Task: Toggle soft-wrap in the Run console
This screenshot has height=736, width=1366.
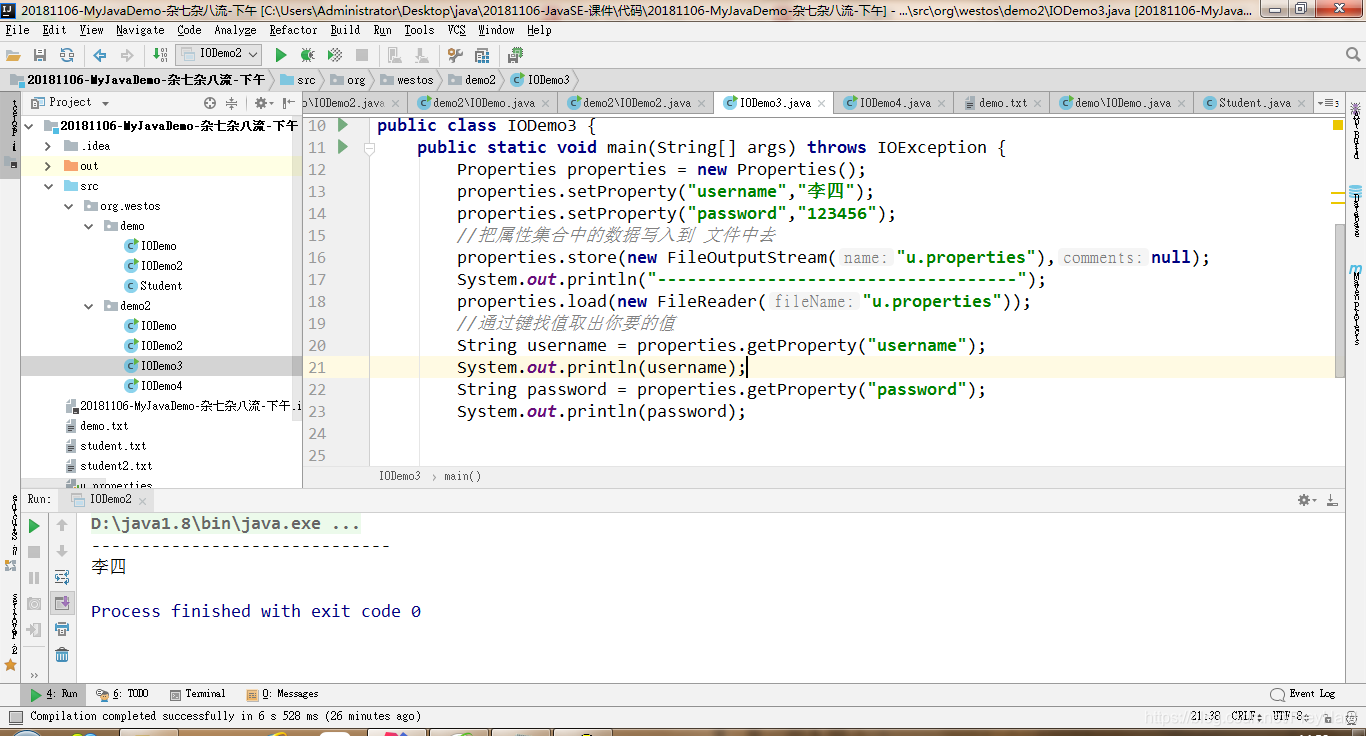Action: (62, 577)
